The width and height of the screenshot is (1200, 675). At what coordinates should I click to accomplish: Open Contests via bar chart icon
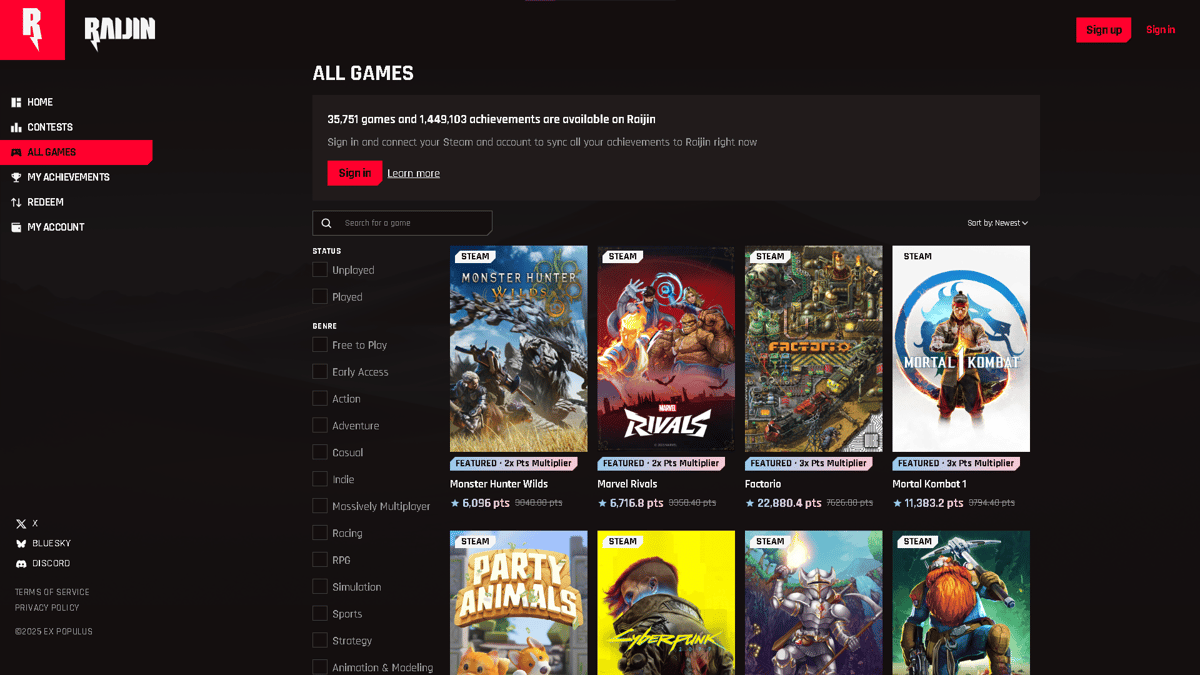[x=16, y=127]
